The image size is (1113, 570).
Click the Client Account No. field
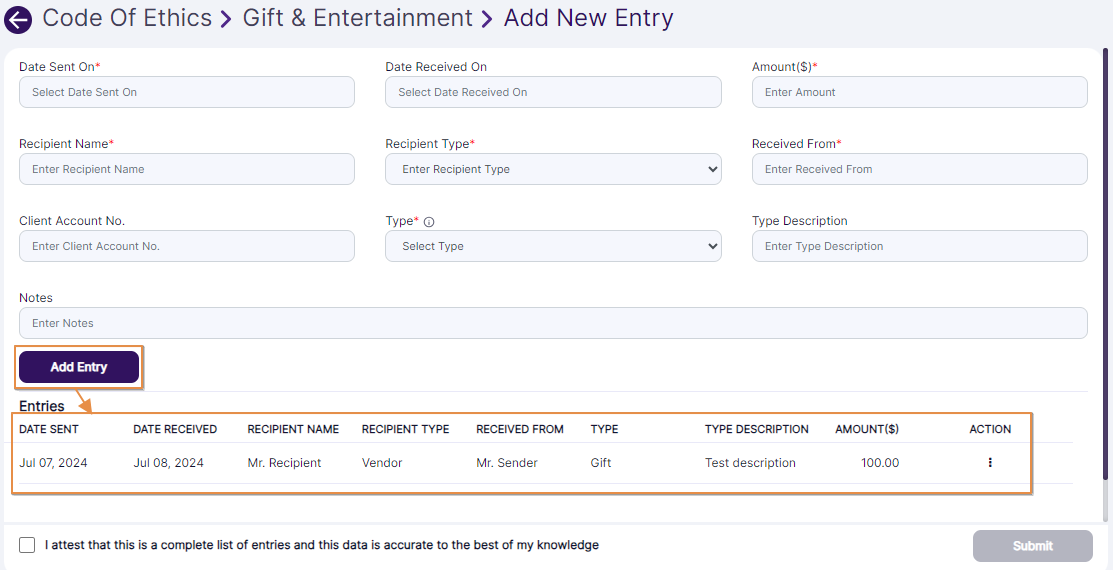coord(186,246)
